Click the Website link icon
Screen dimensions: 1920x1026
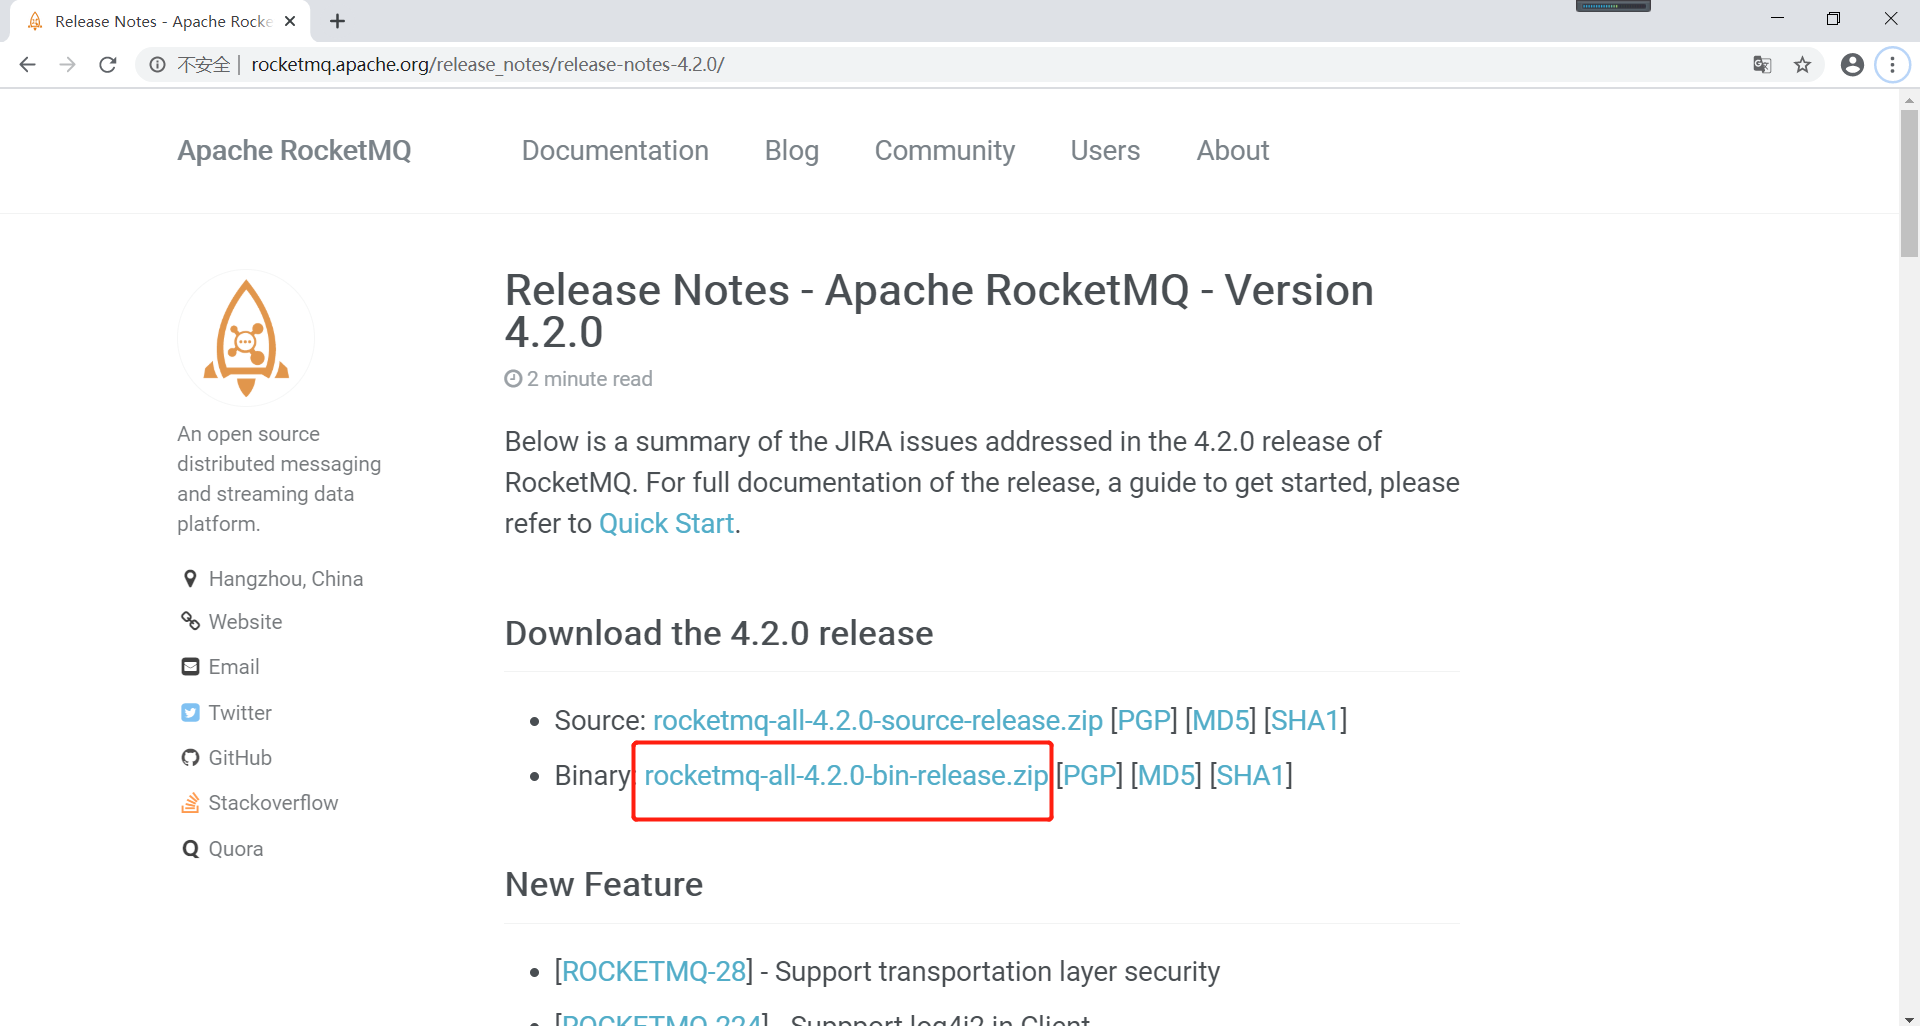[x=190, y=621]
